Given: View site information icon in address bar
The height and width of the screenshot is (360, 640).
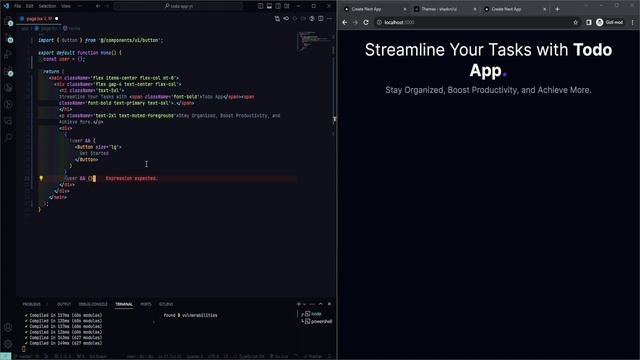Looking at the screenshot, I should pos(379,22).
